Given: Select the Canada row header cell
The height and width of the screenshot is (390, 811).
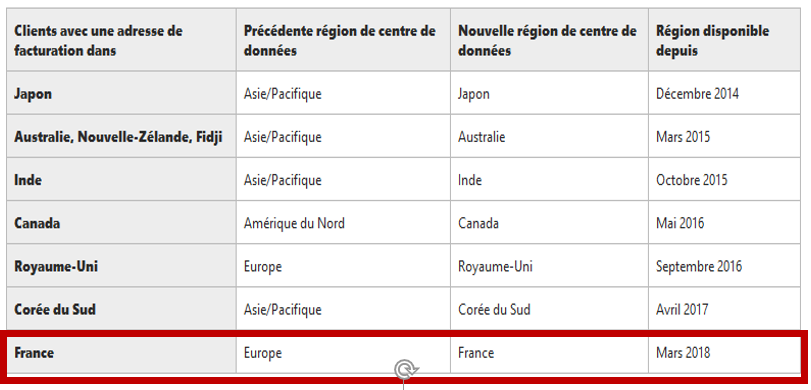Looking at the screenshot, I should [122, 223].
